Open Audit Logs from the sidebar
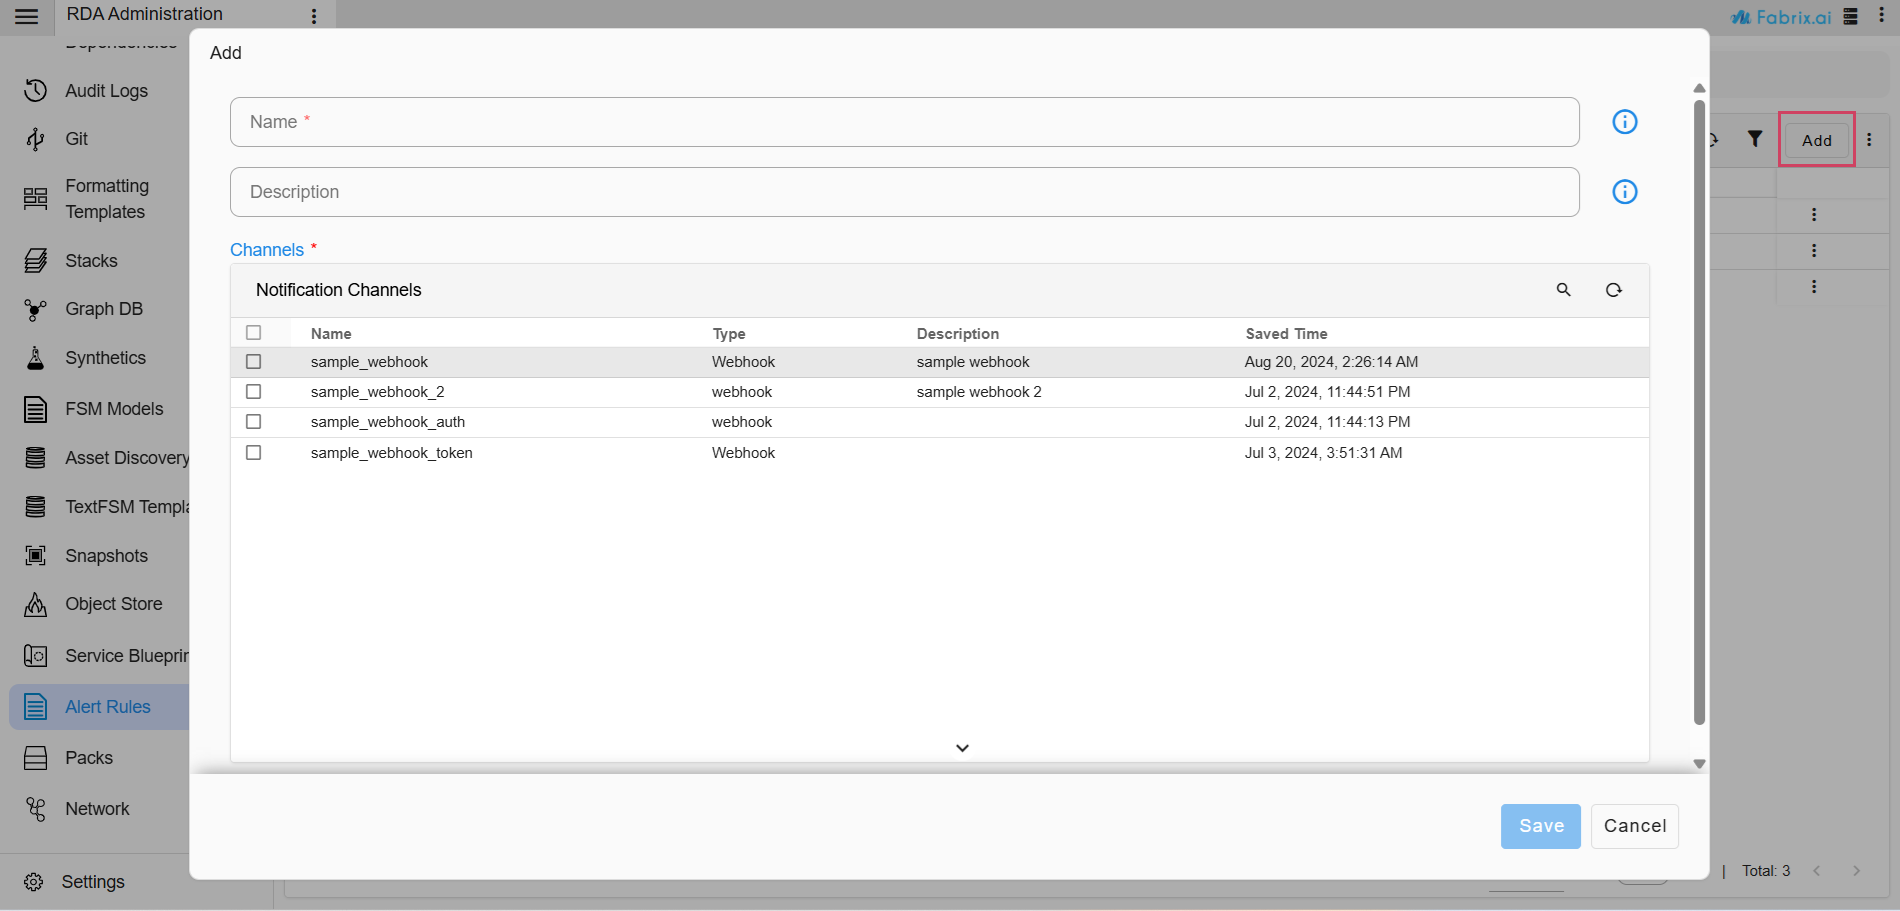Image resolution: width=1900 pixels, height=911 pixels. coord(106,91)
